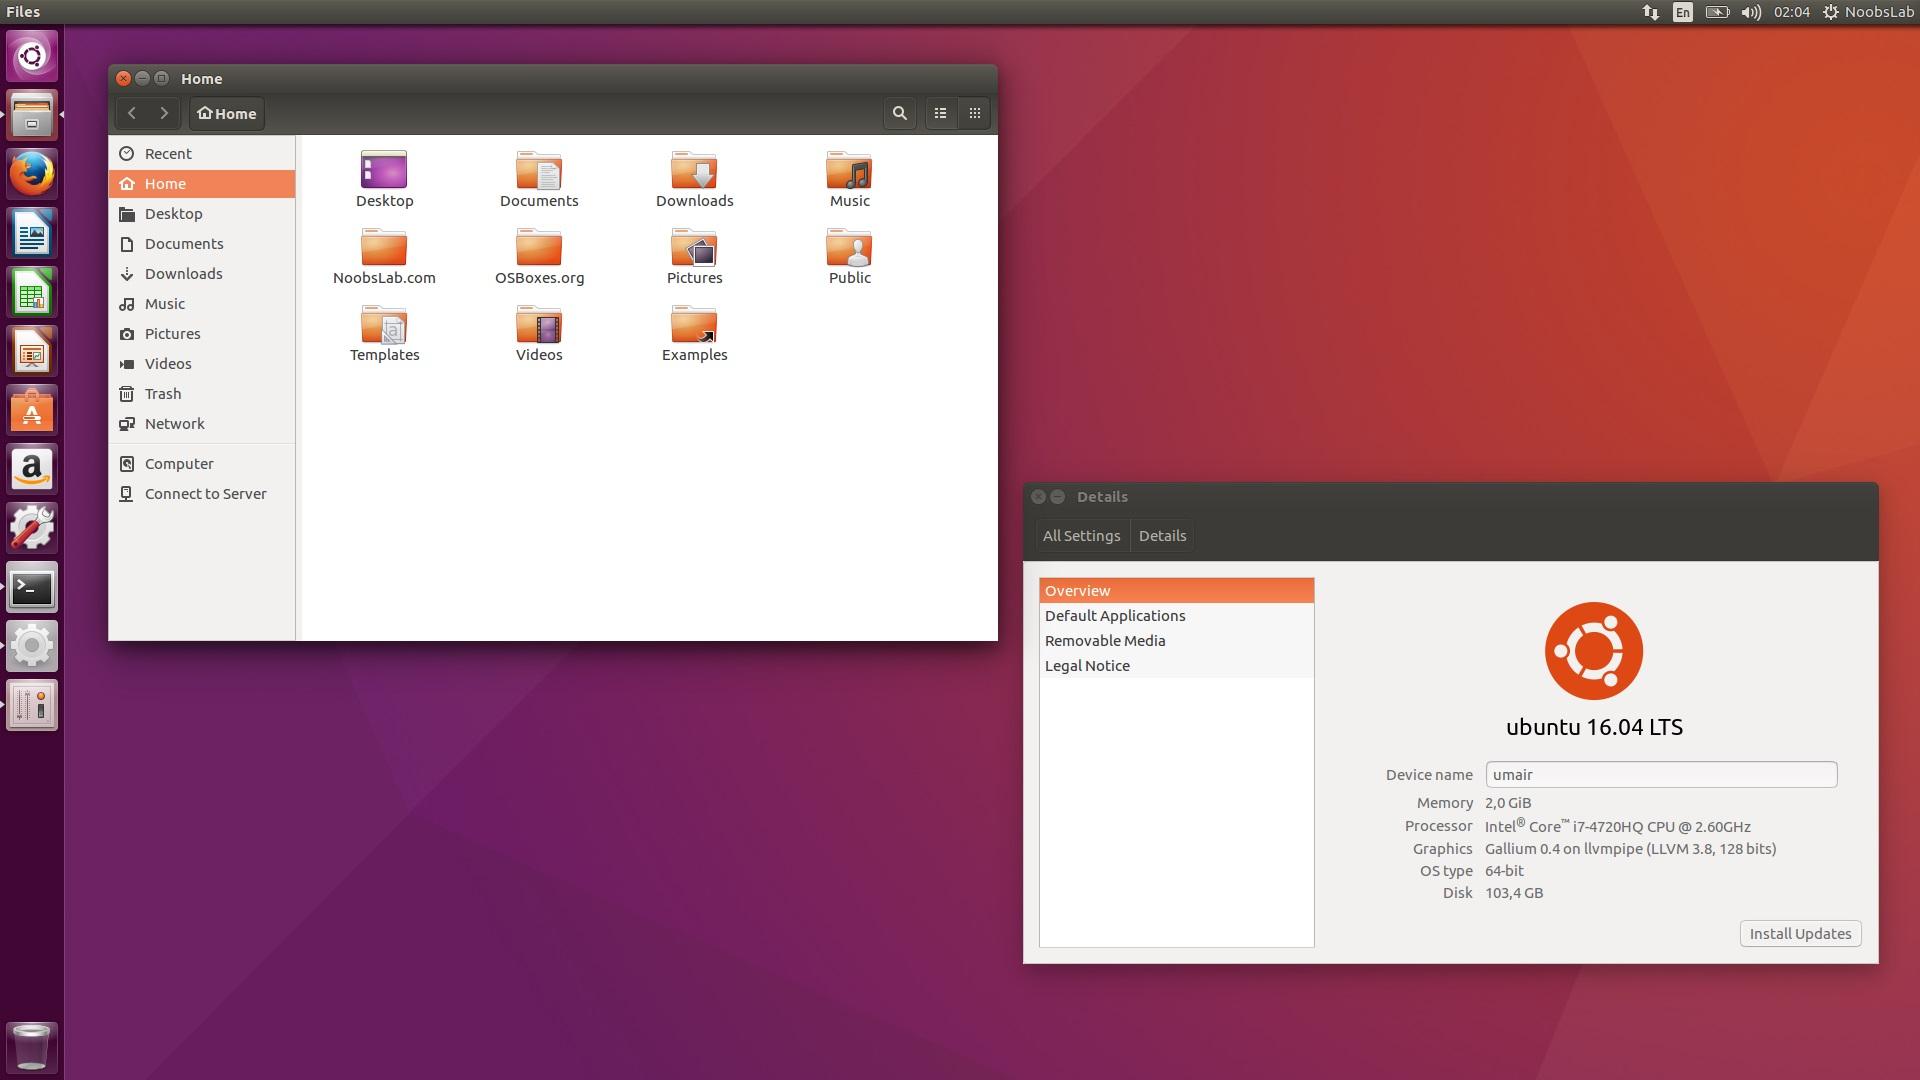Viewport: 1920px width, 1080px height.
Task: Switch to list view in Files
Action: (x=940, y=114)
